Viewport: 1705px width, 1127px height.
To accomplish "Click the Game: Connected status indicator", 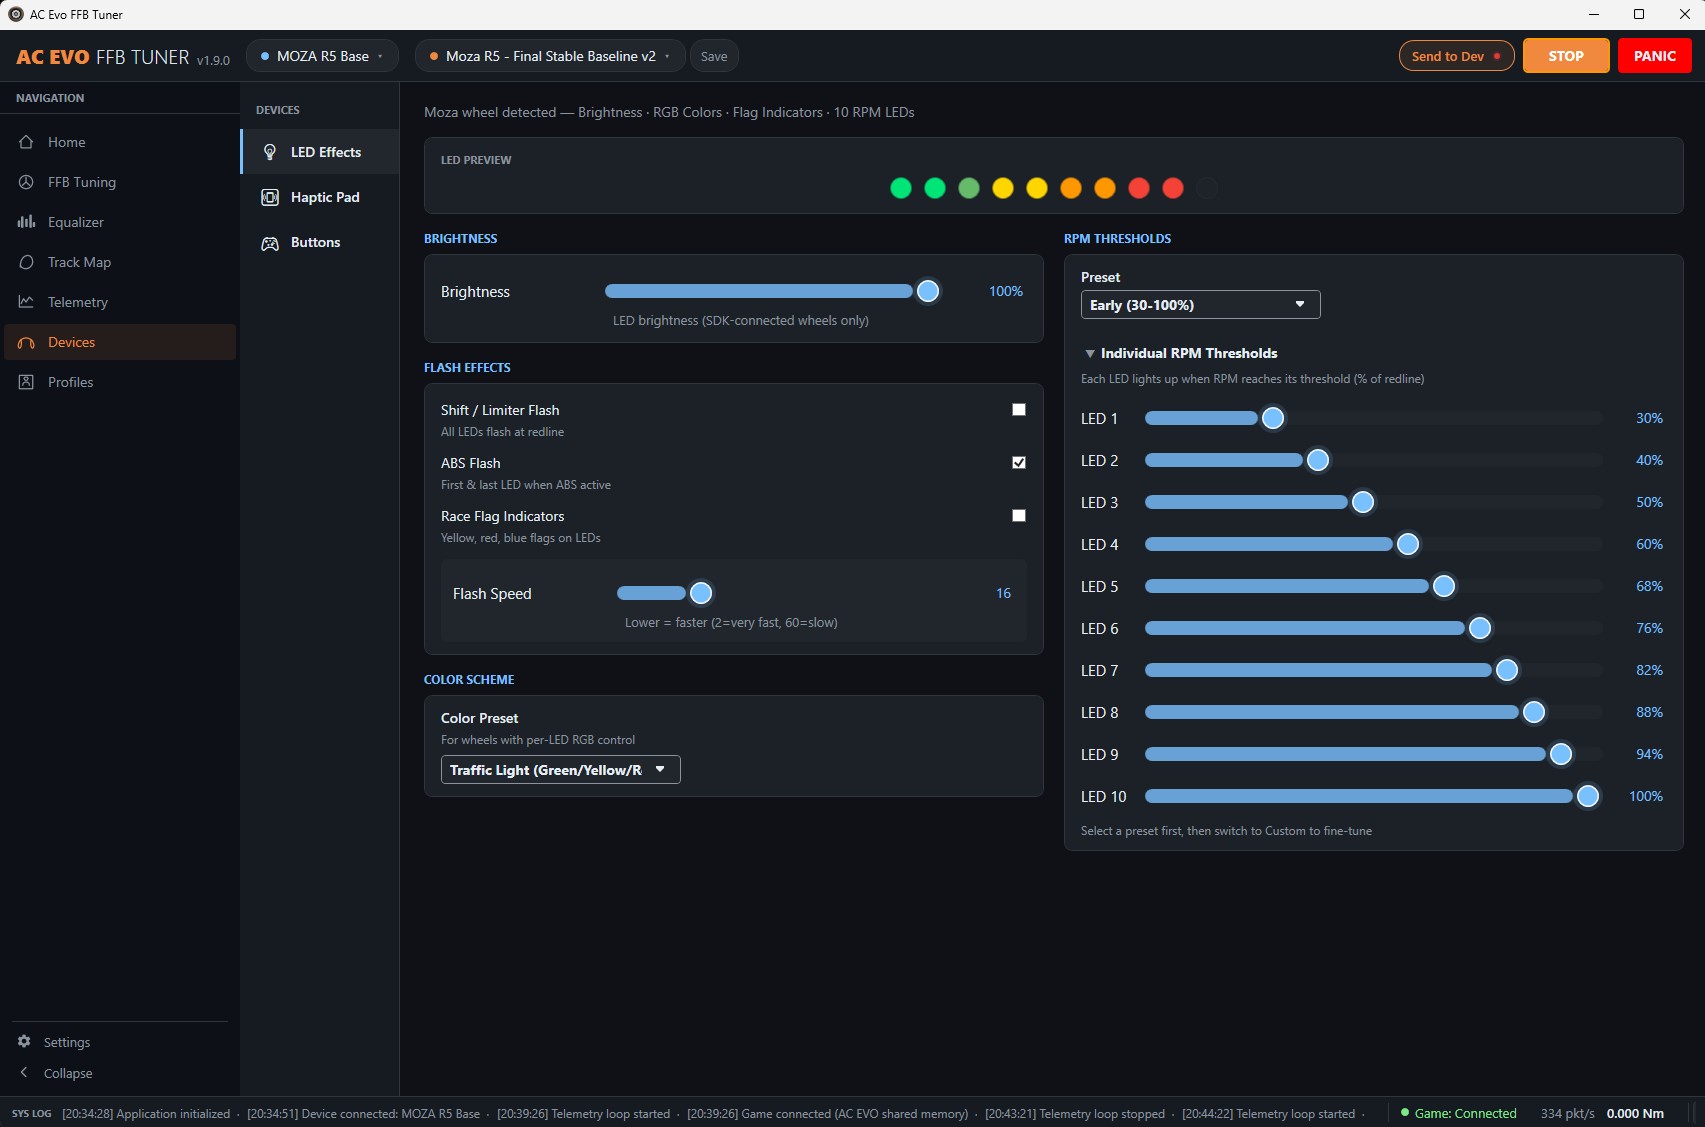I will [x=1459, y=1113].
